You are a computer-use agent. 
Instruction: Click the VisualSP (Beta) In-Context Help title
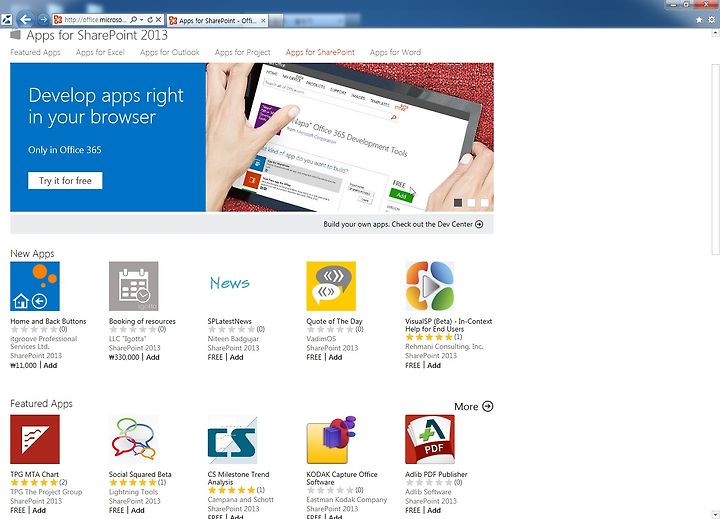pyautogui.click(x=449, y=325)
